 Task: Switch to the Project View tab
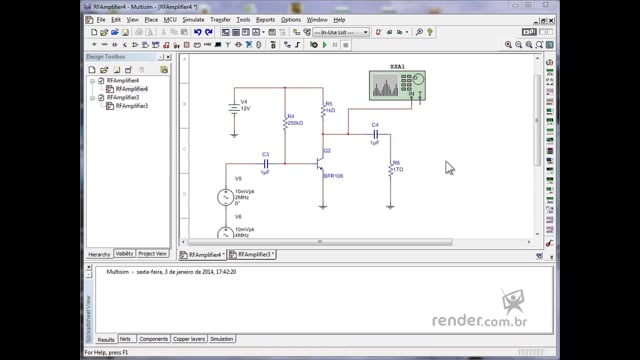click(152, 254)
